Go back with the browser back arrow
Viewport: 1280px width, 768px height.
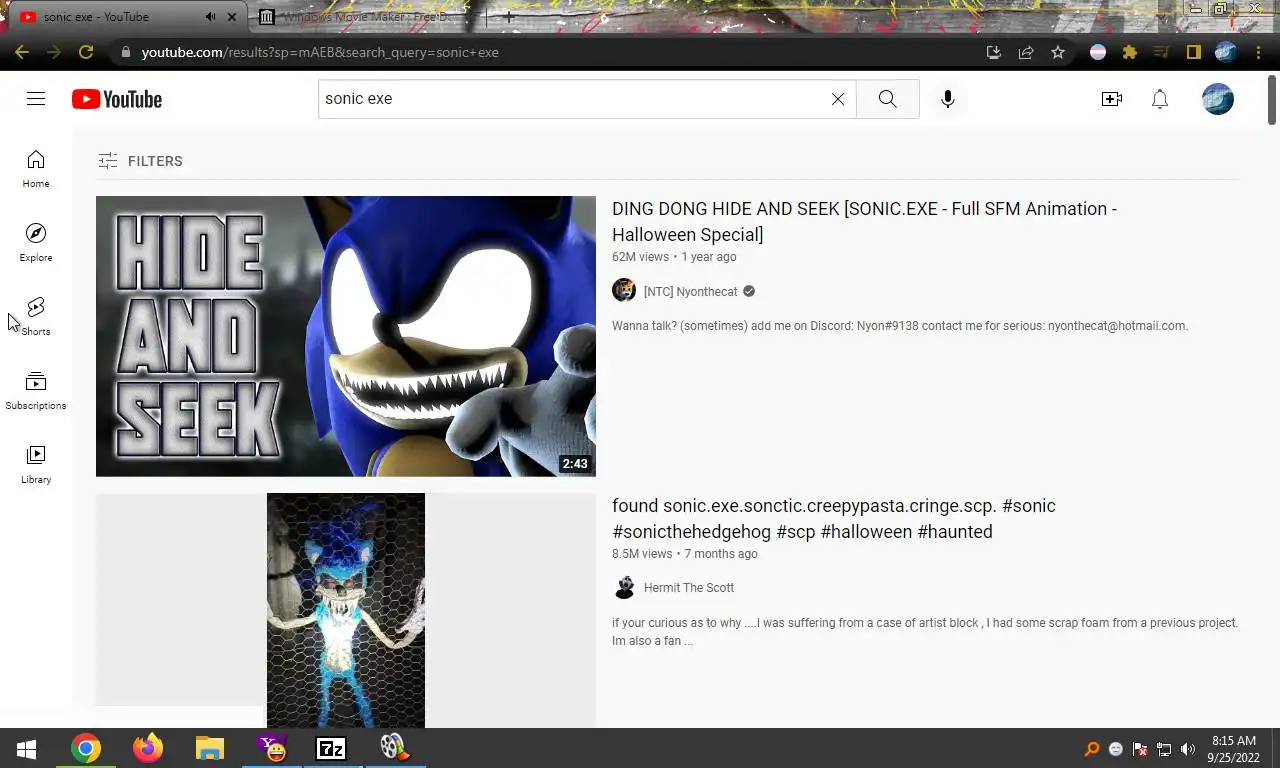pyautogui.click(x=22, y=52)
